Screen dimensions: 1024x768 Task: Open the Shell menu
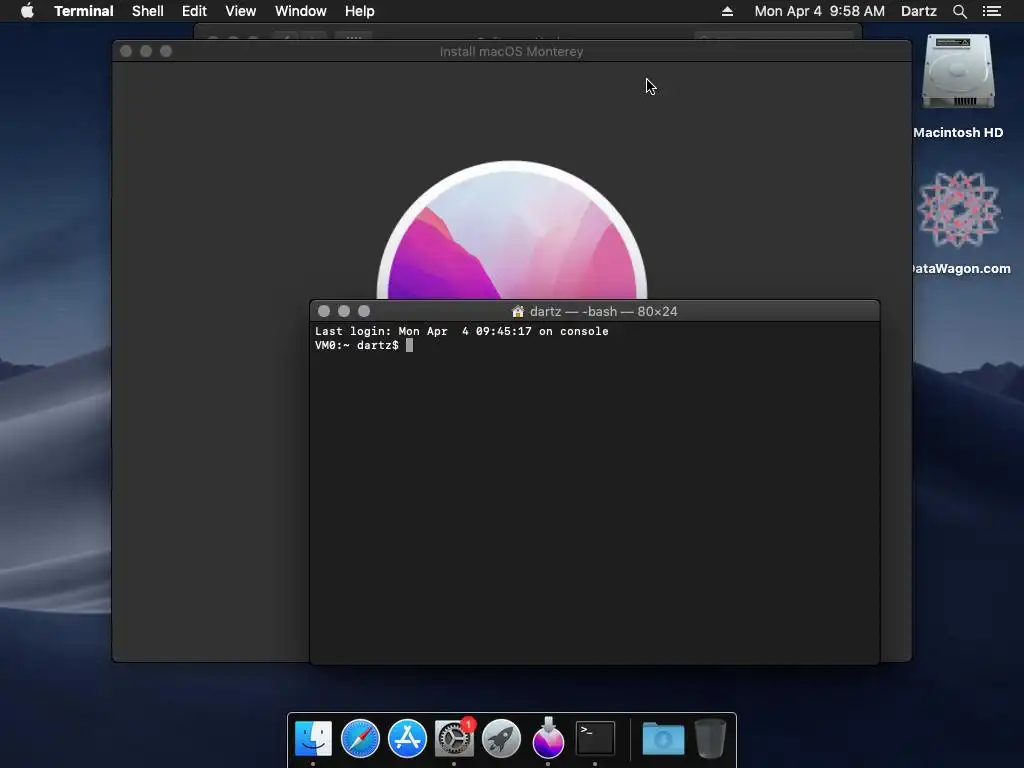pos(148,11)
